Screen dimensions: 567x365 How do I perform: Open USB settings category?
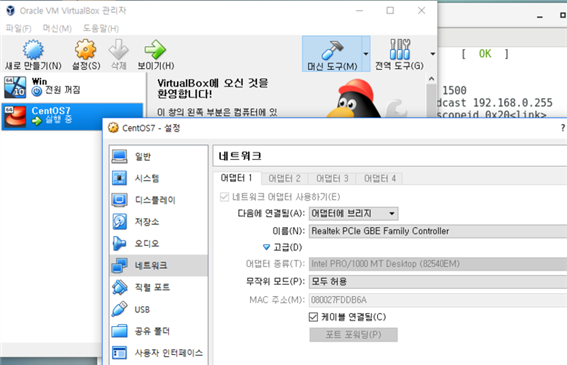pos(158,309)
